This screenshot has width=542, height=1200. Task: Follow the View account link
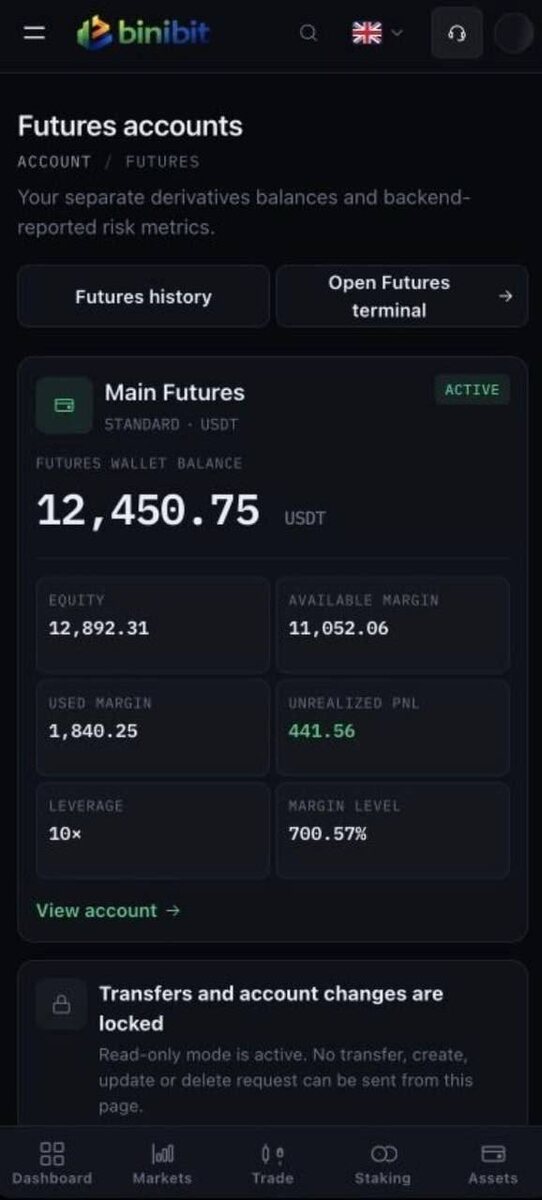[108, 910]
